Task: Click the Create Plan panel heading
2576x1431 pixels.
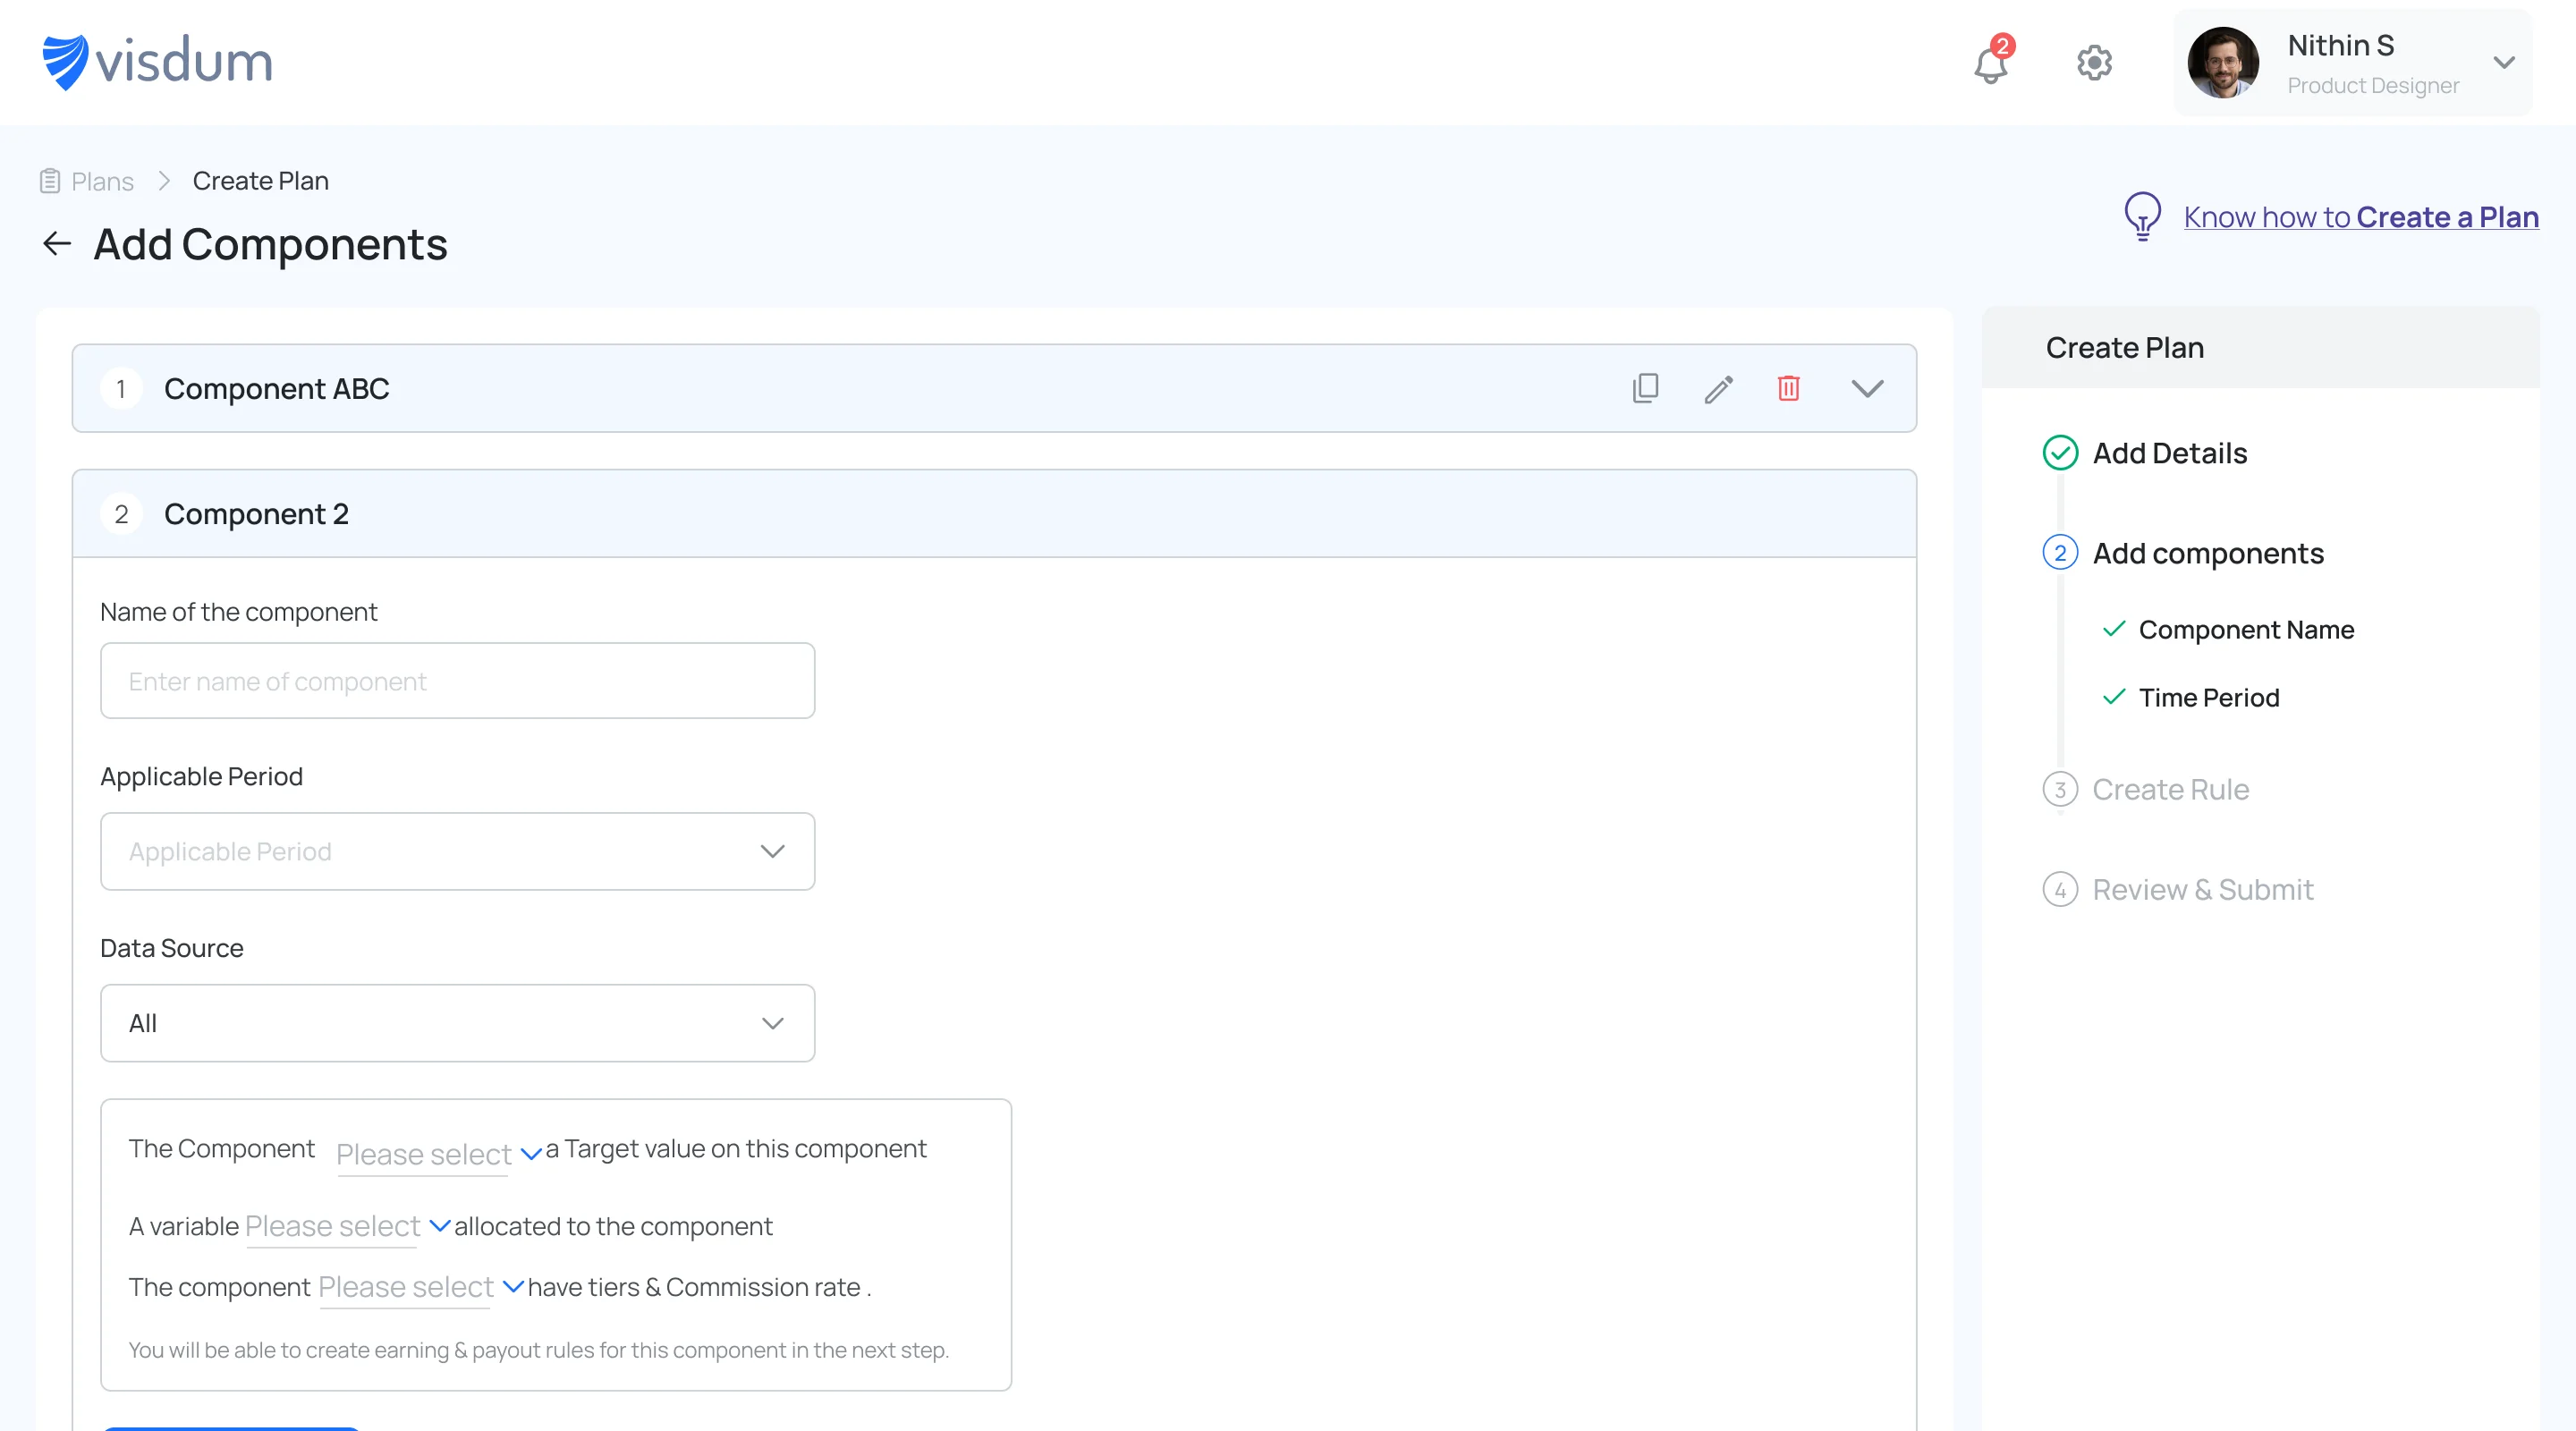Action: click(x=2124, y=347)
